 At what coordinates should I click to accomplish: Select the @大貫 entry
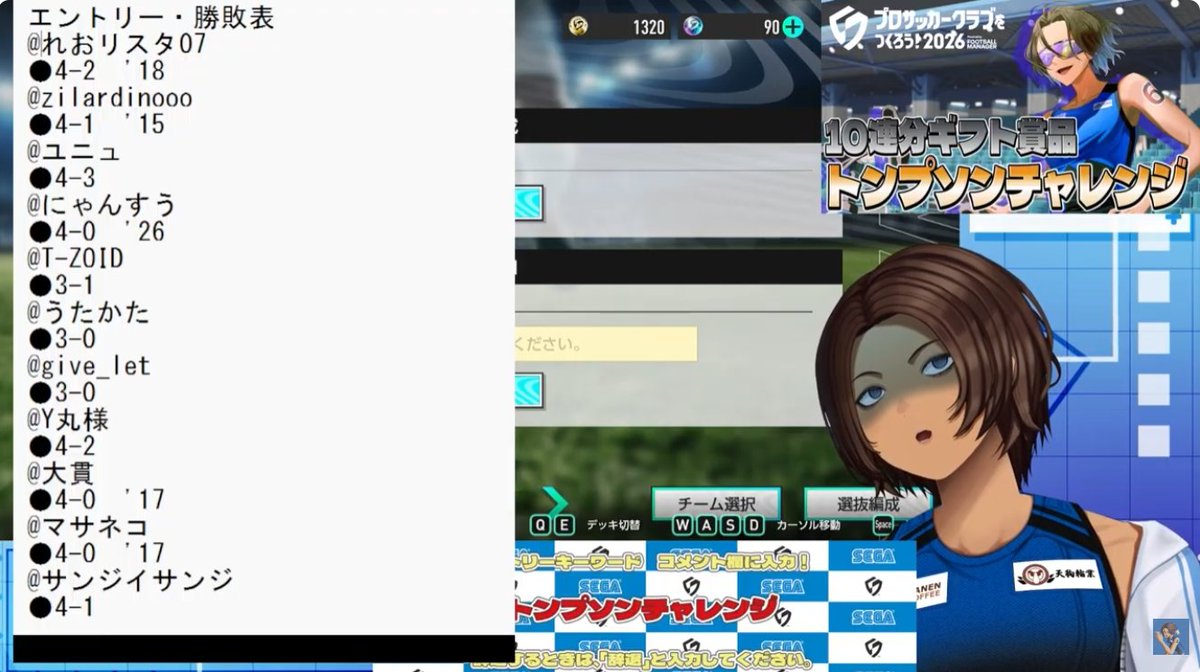(x=61, y=473)
